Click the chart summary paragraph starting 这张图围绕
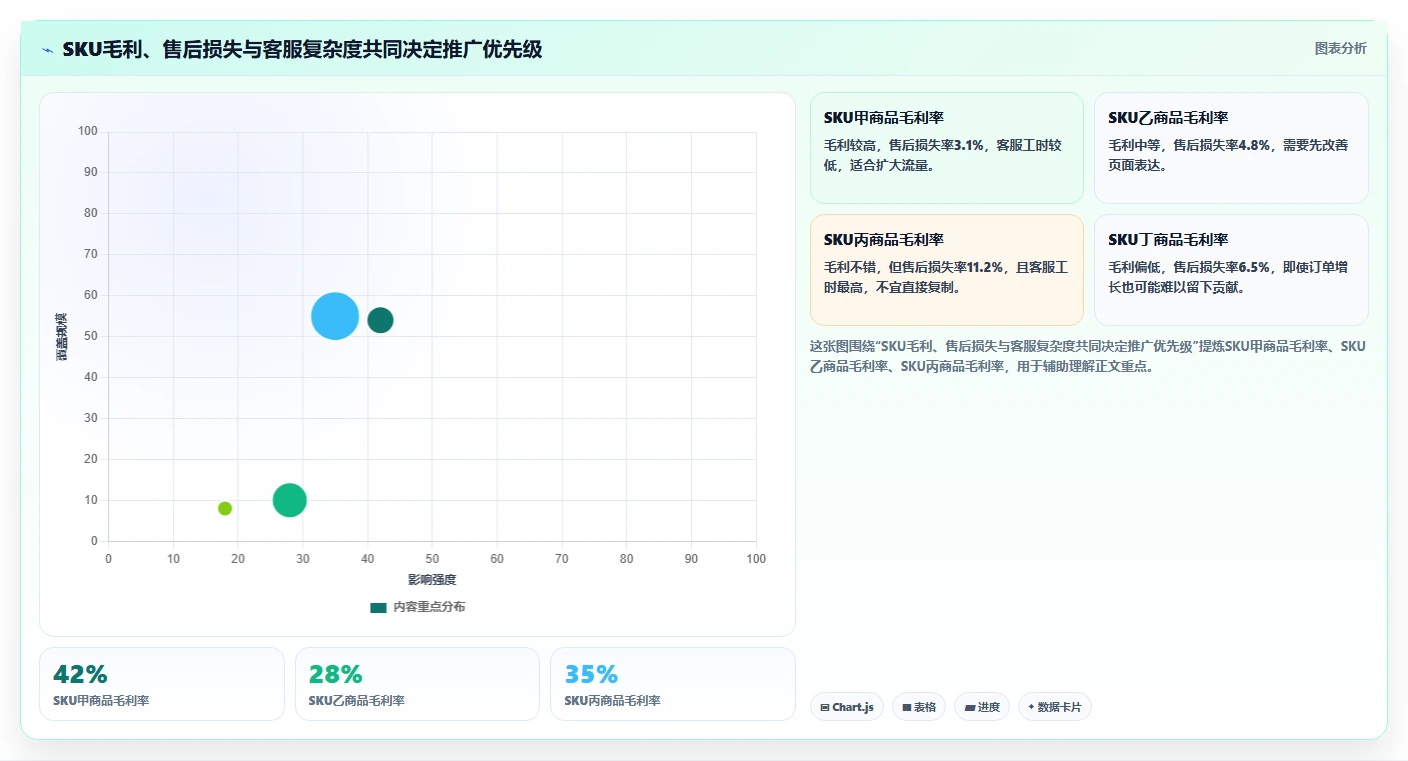The width and height of the screenshot is (1408, 761). (1088, 356)
